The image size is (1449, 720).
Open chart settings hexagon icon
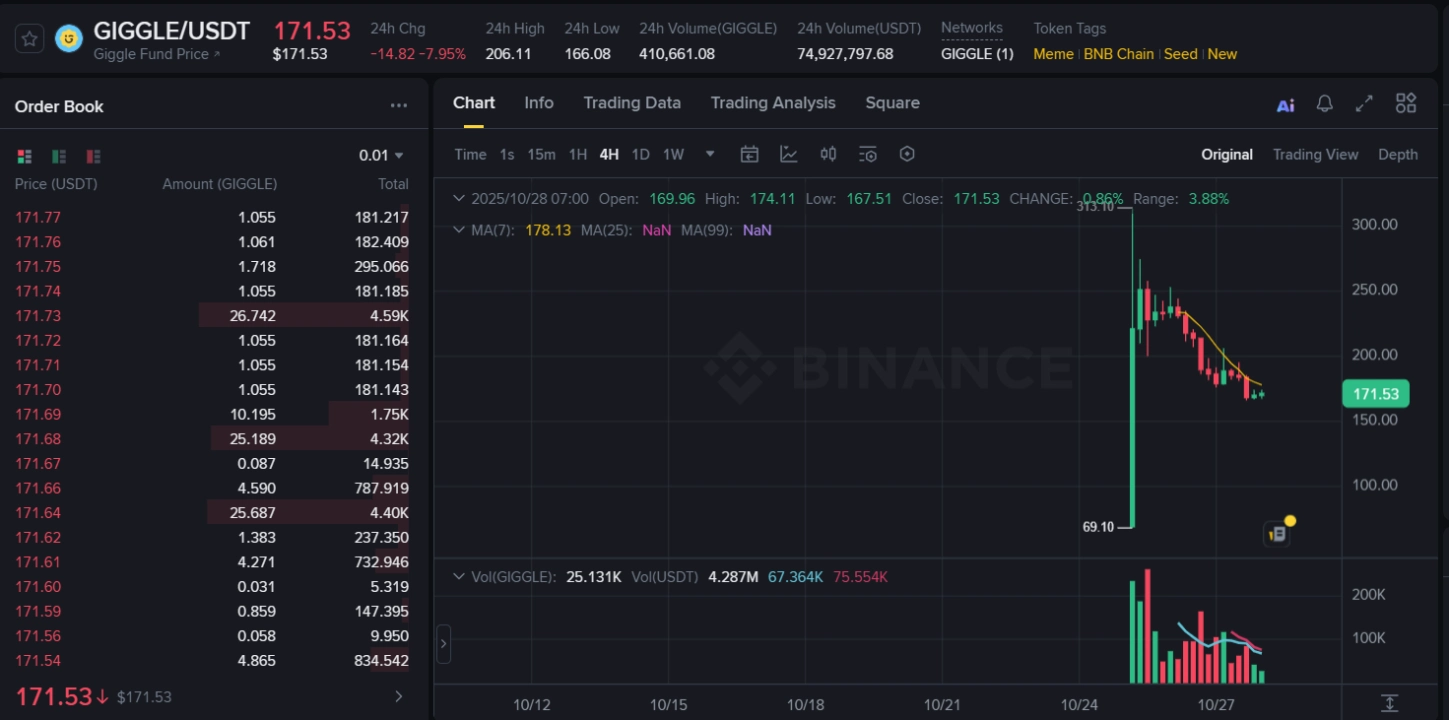coord(907,154)
